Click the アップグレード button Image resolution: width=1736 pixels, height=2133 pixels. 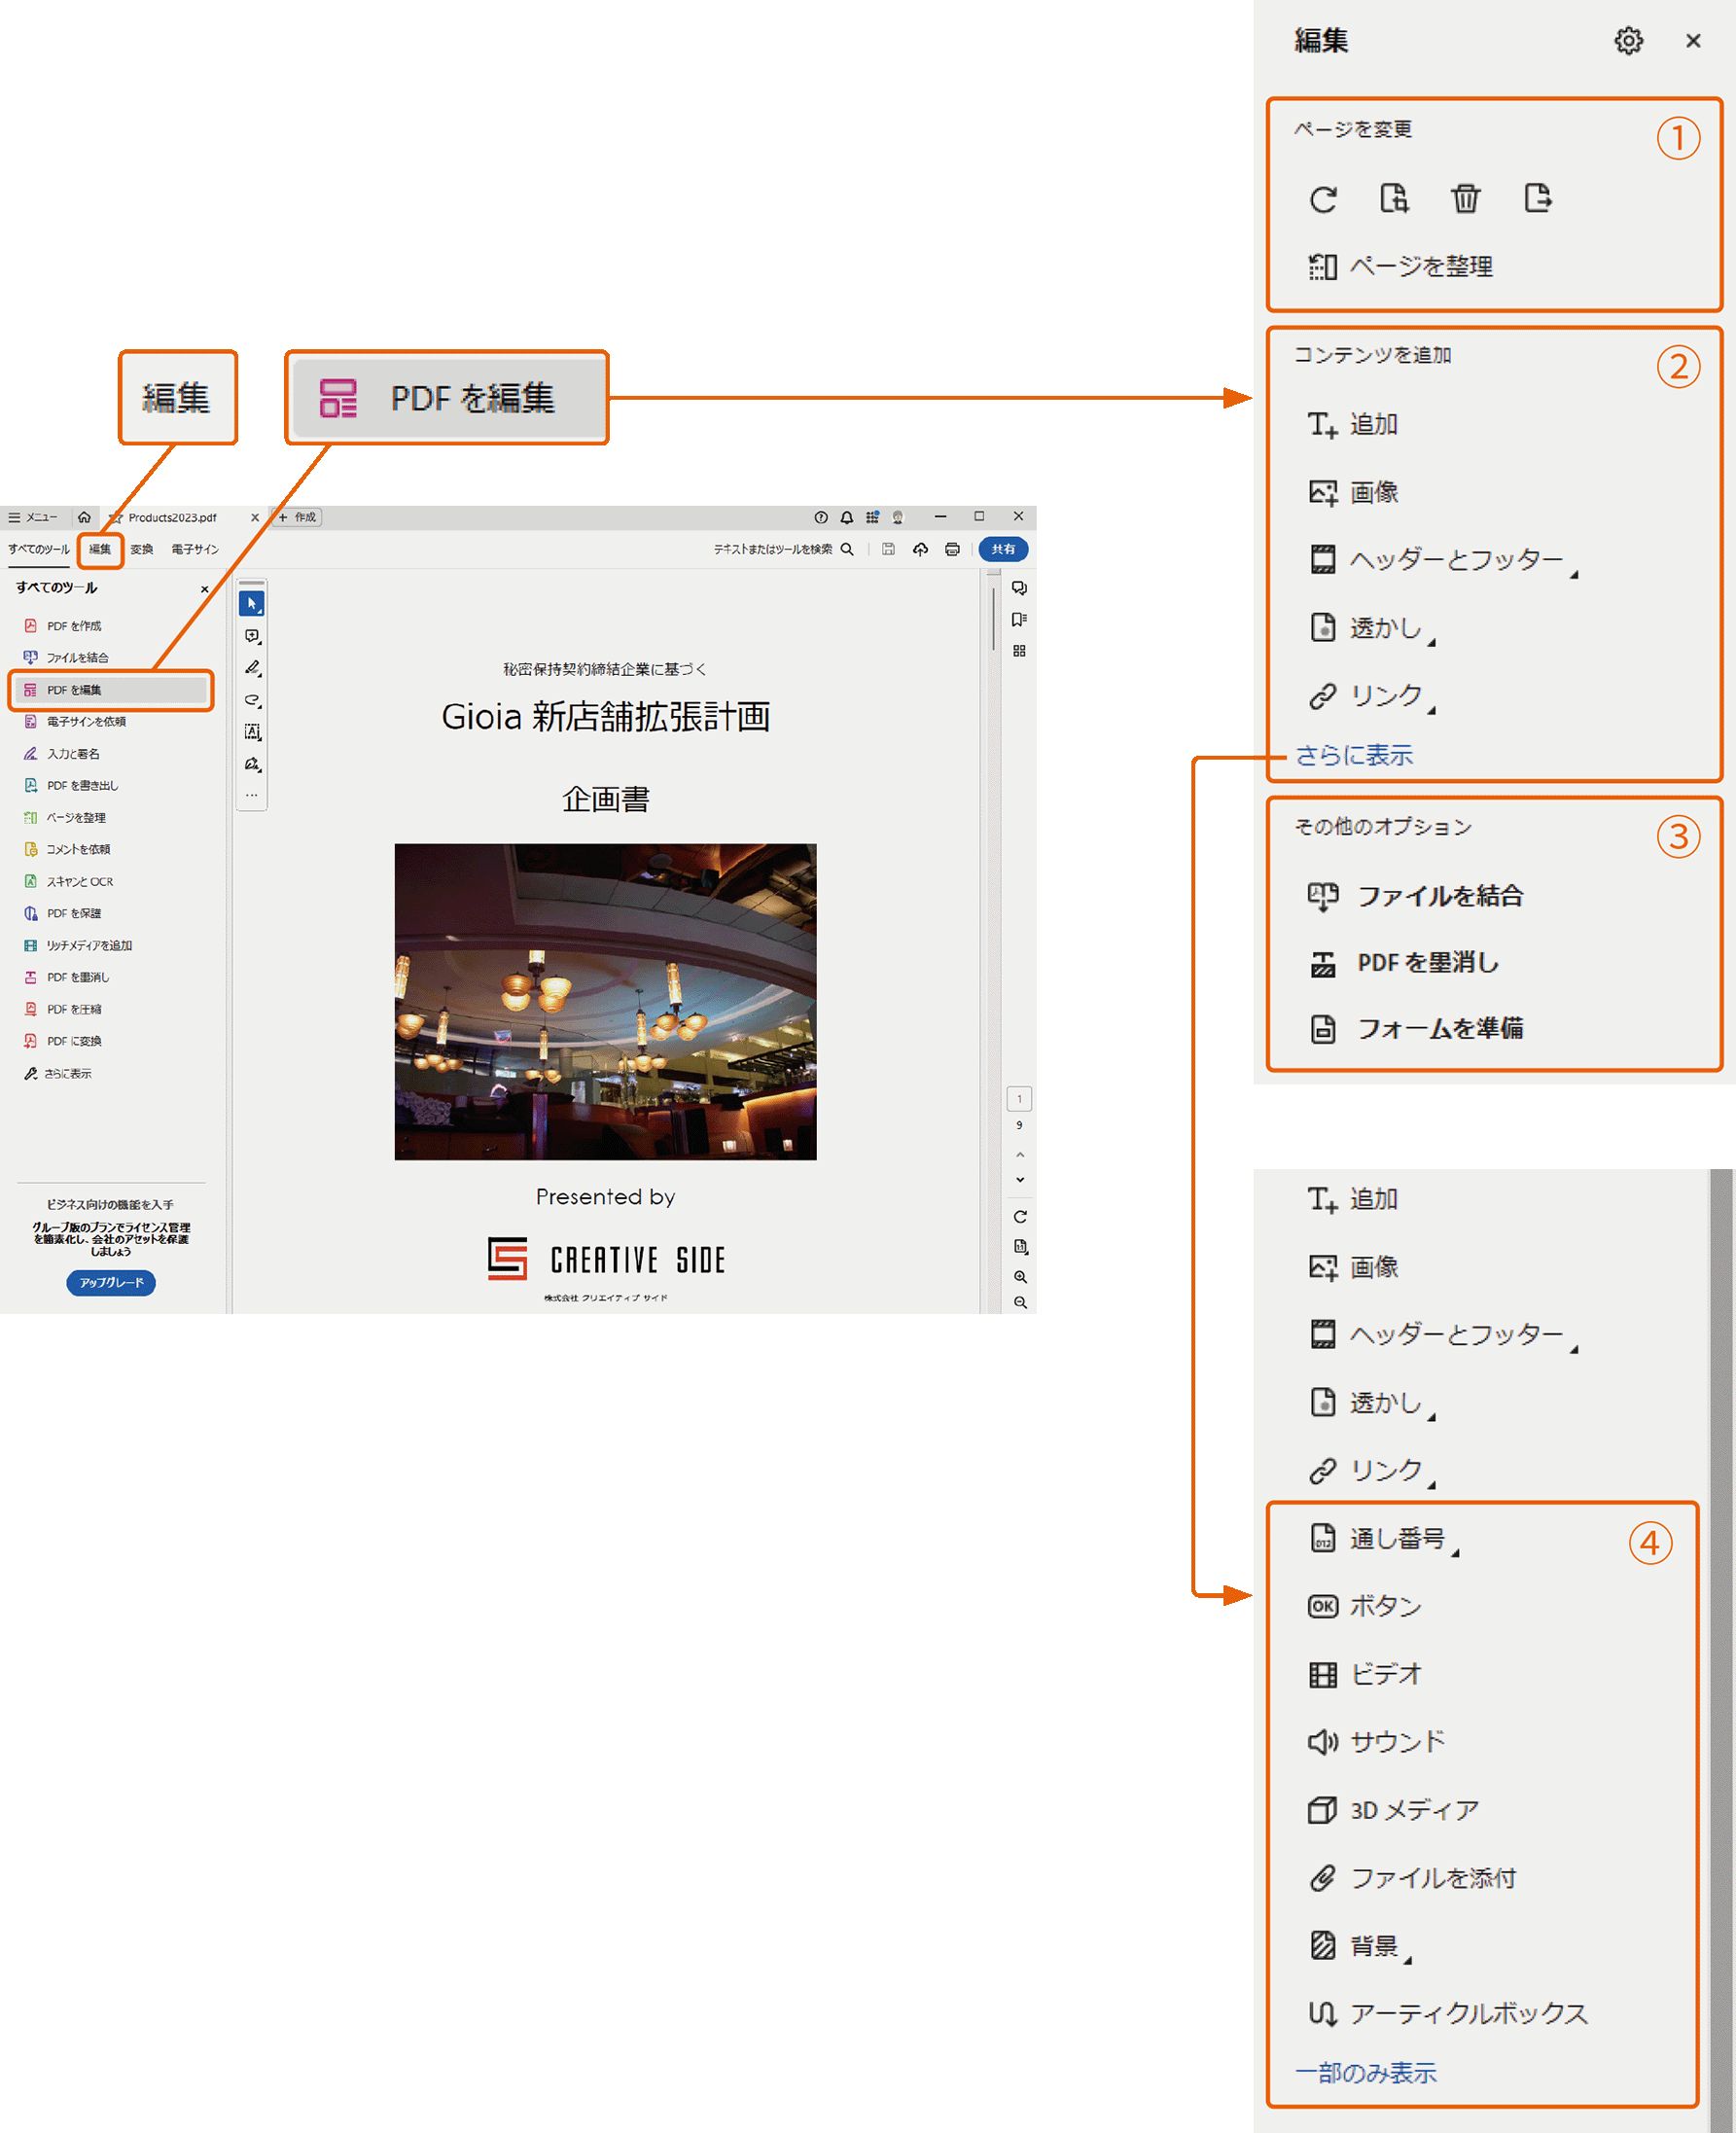(x=111, y=1282)
